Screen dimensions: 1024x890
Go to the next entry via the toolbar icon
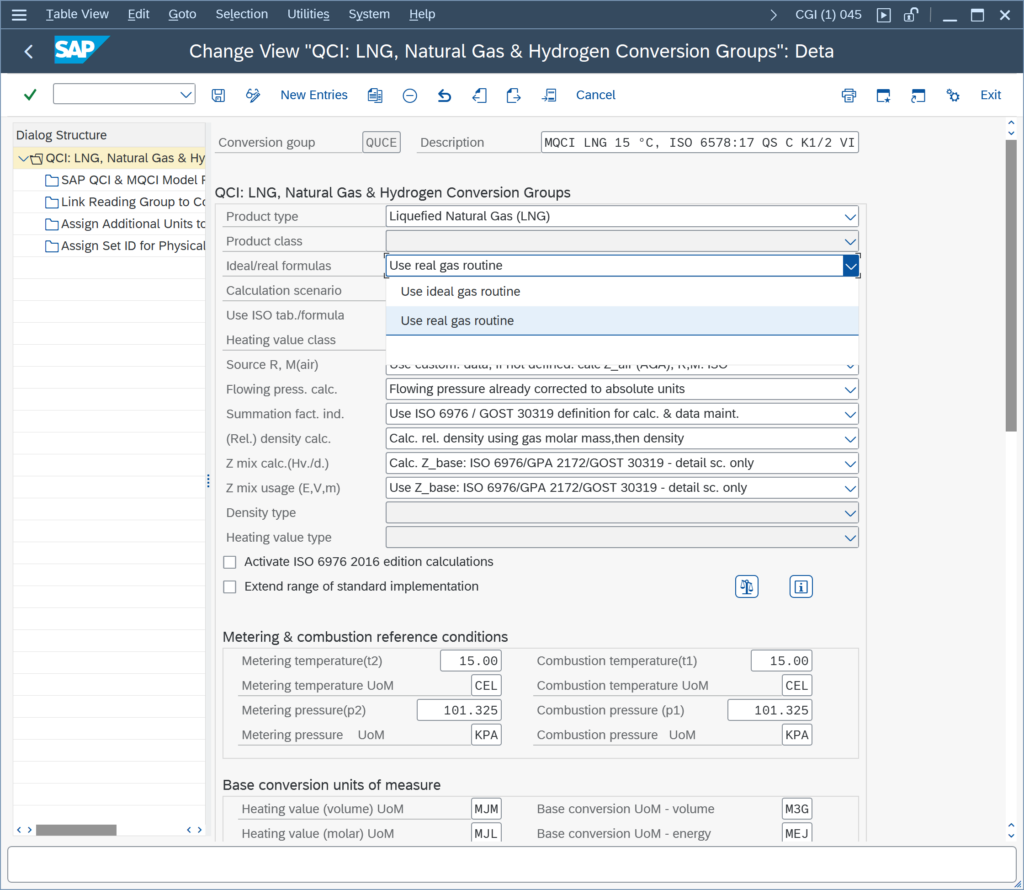click(513, 95)
